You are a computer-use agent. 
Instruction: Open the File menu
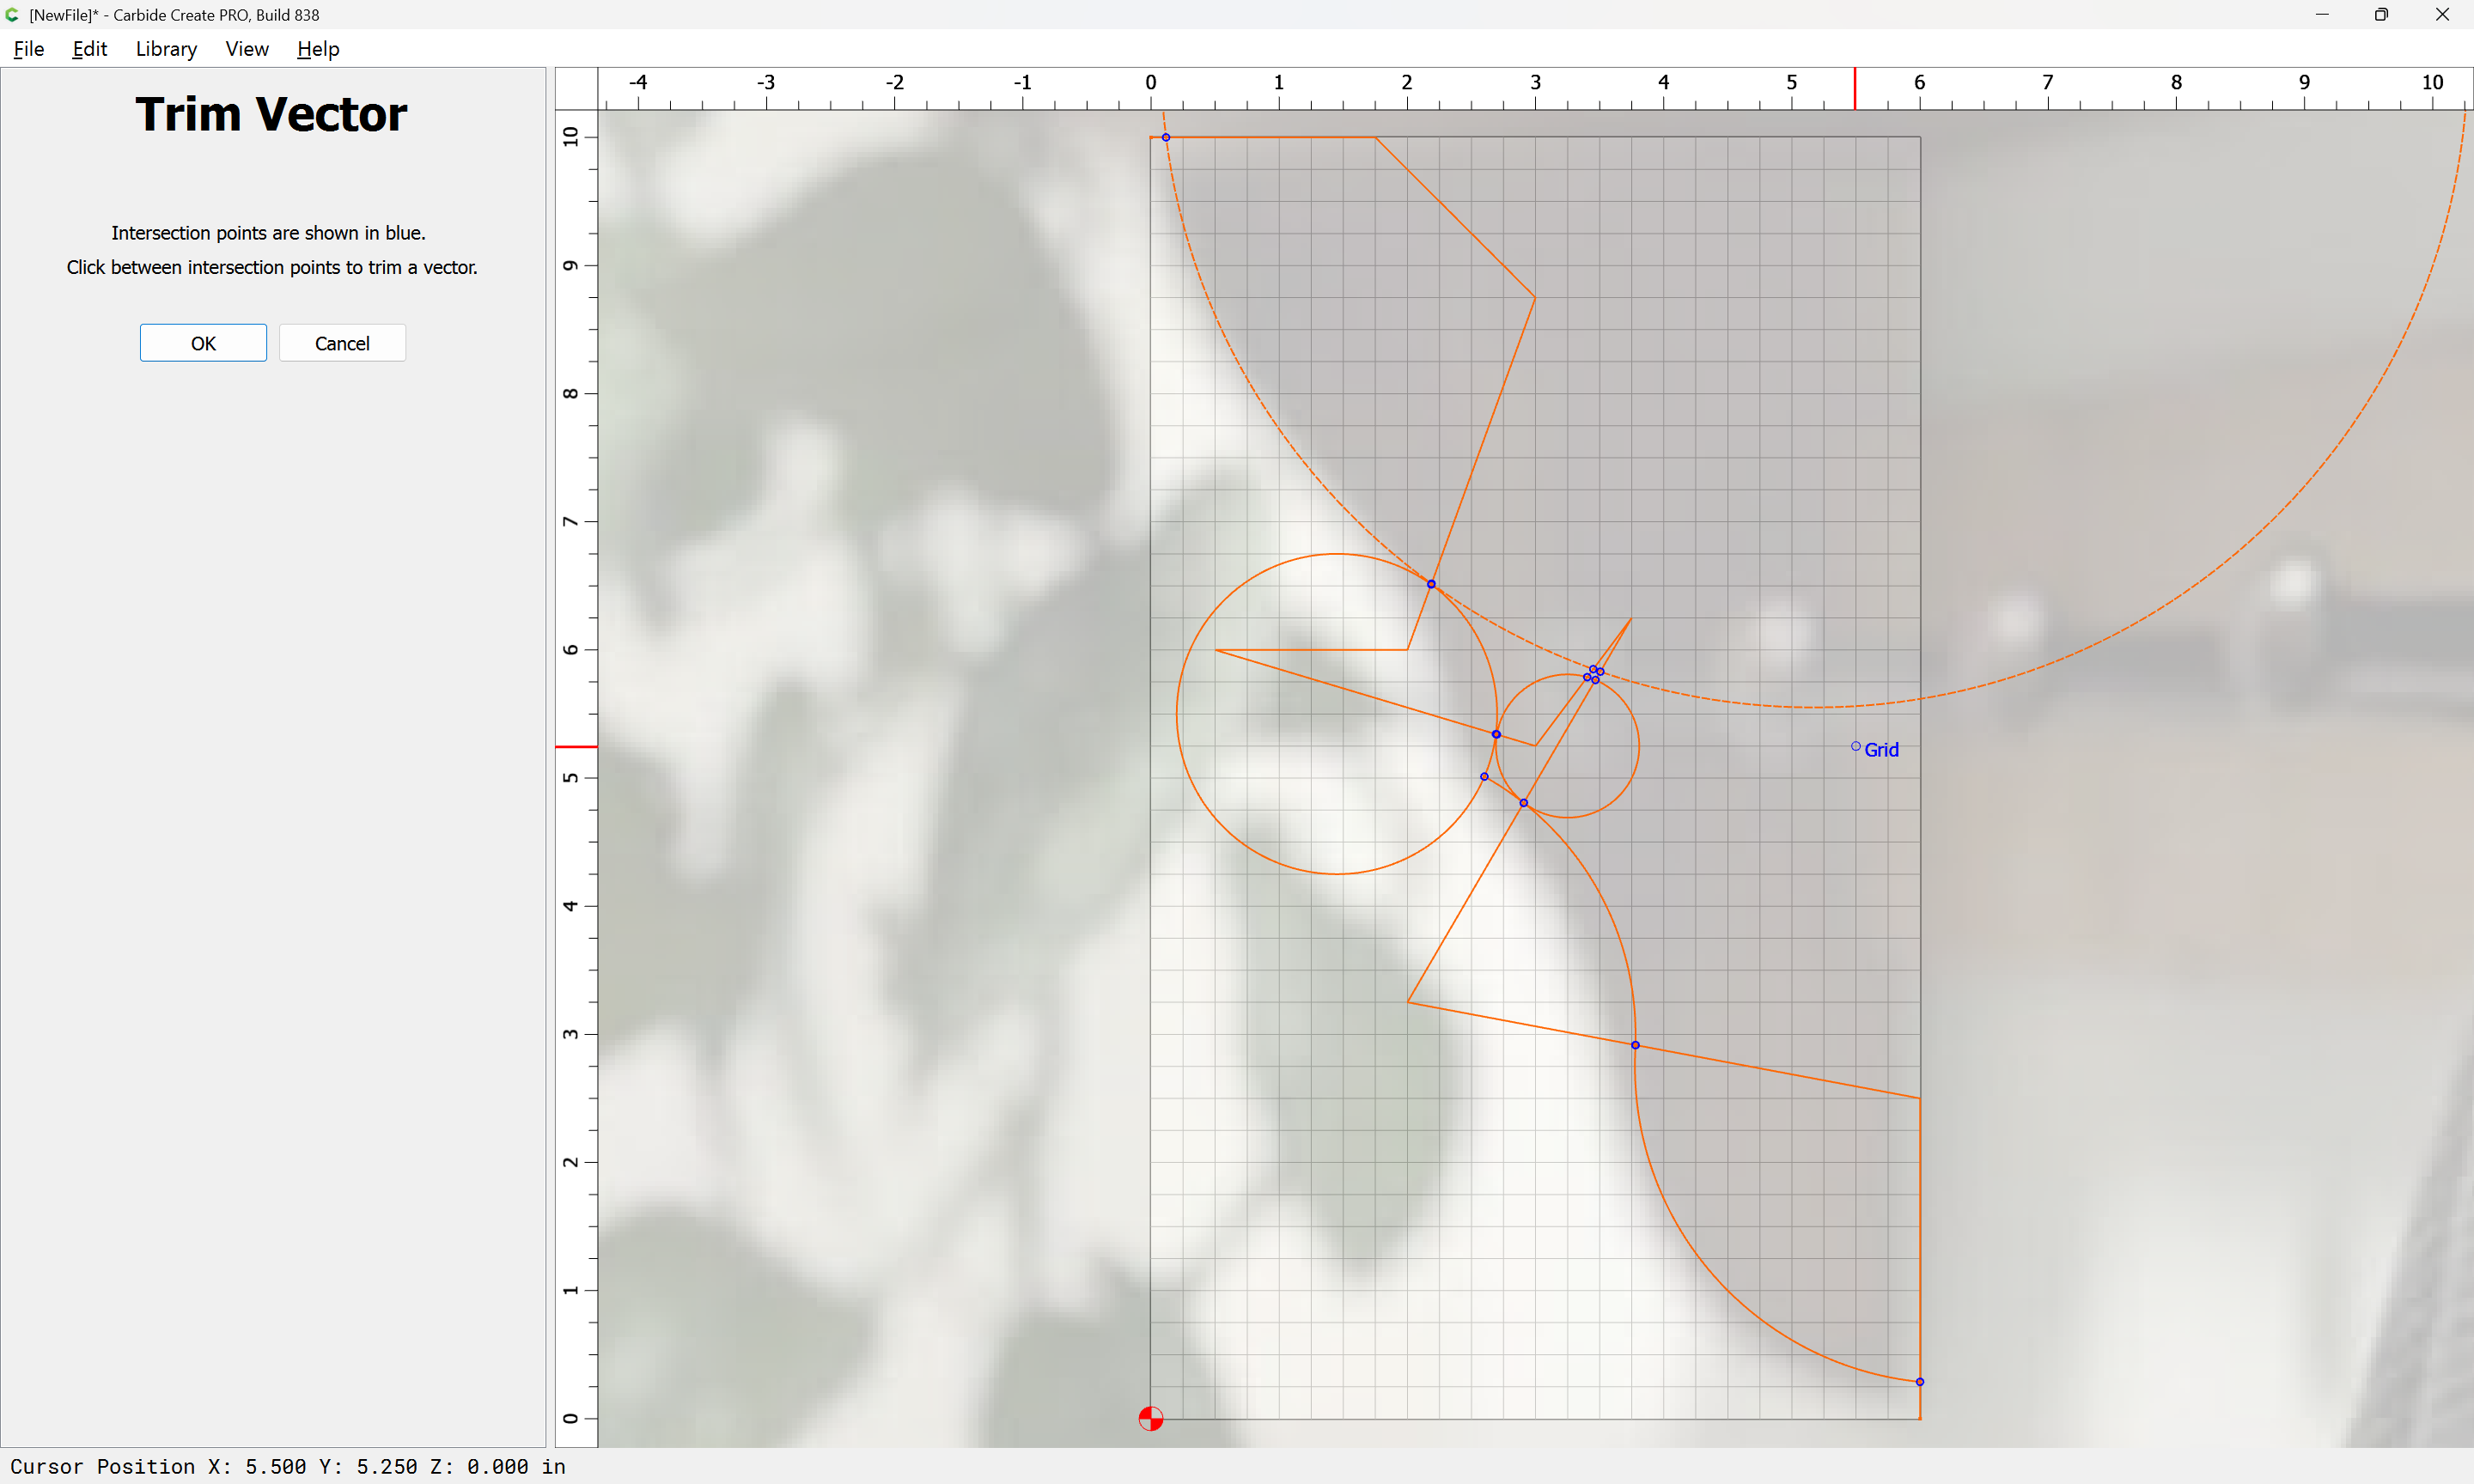click(29, 49)
